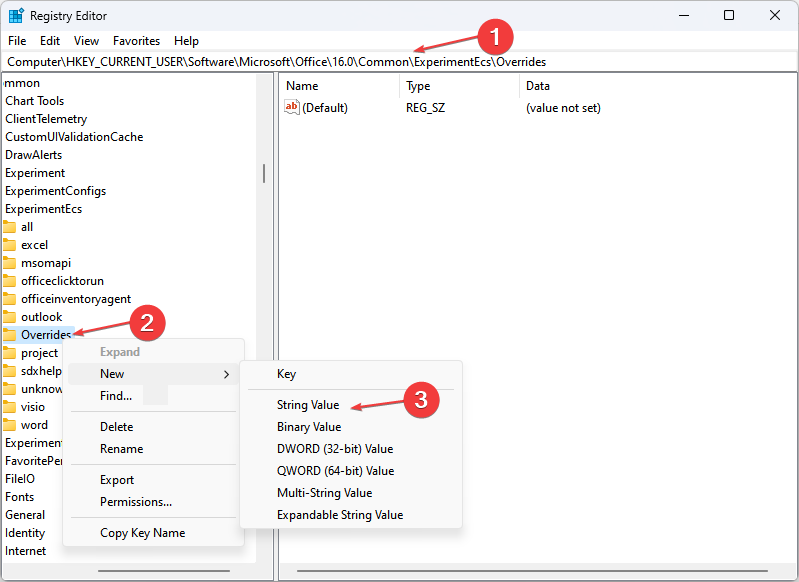This screenshot has width=799, height=582.
Task: Open the Edit menu
Action: pos(50,41)
